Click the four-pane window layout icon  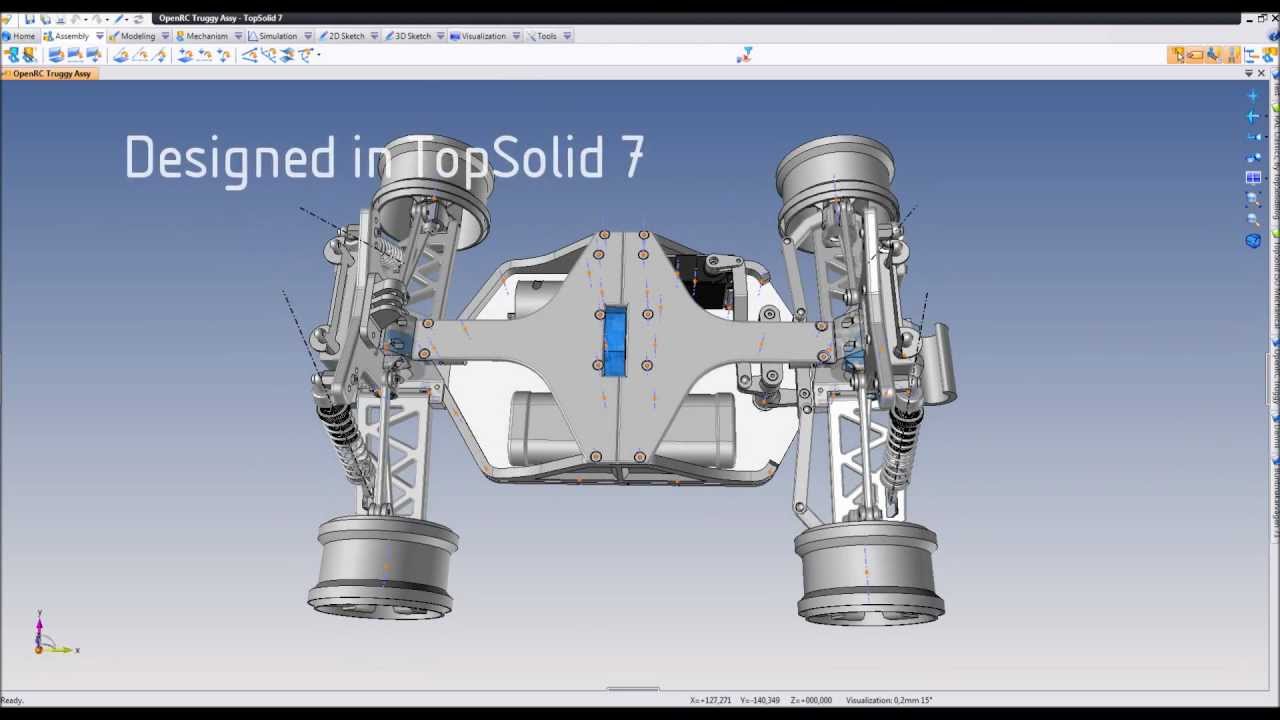1253,178
